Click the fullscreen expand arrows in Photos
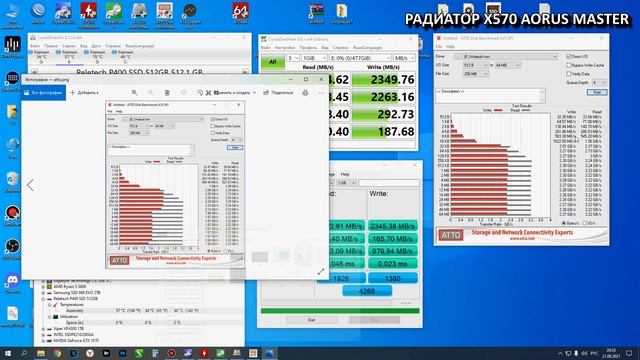 pos(321,271)
